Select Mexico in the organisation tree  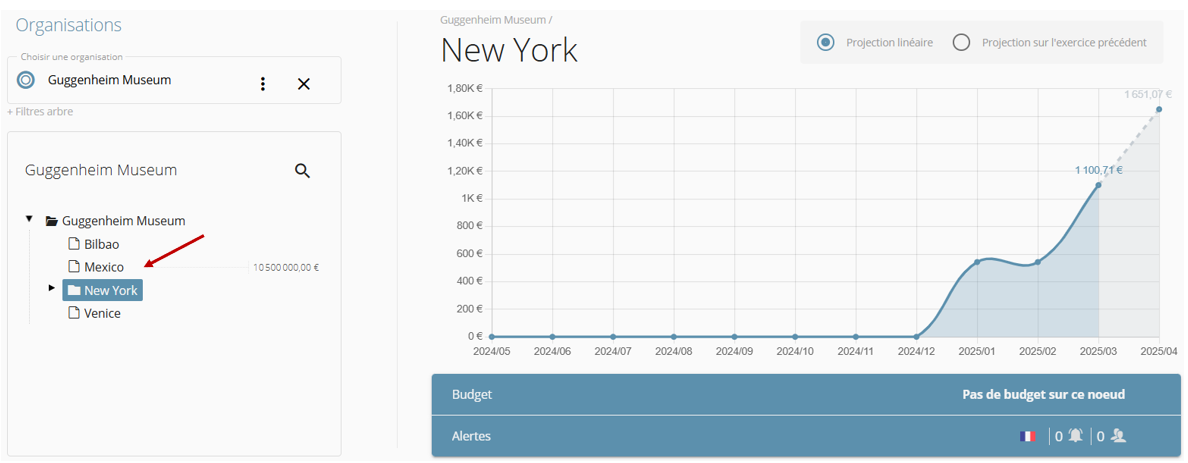tap(104, 267)
